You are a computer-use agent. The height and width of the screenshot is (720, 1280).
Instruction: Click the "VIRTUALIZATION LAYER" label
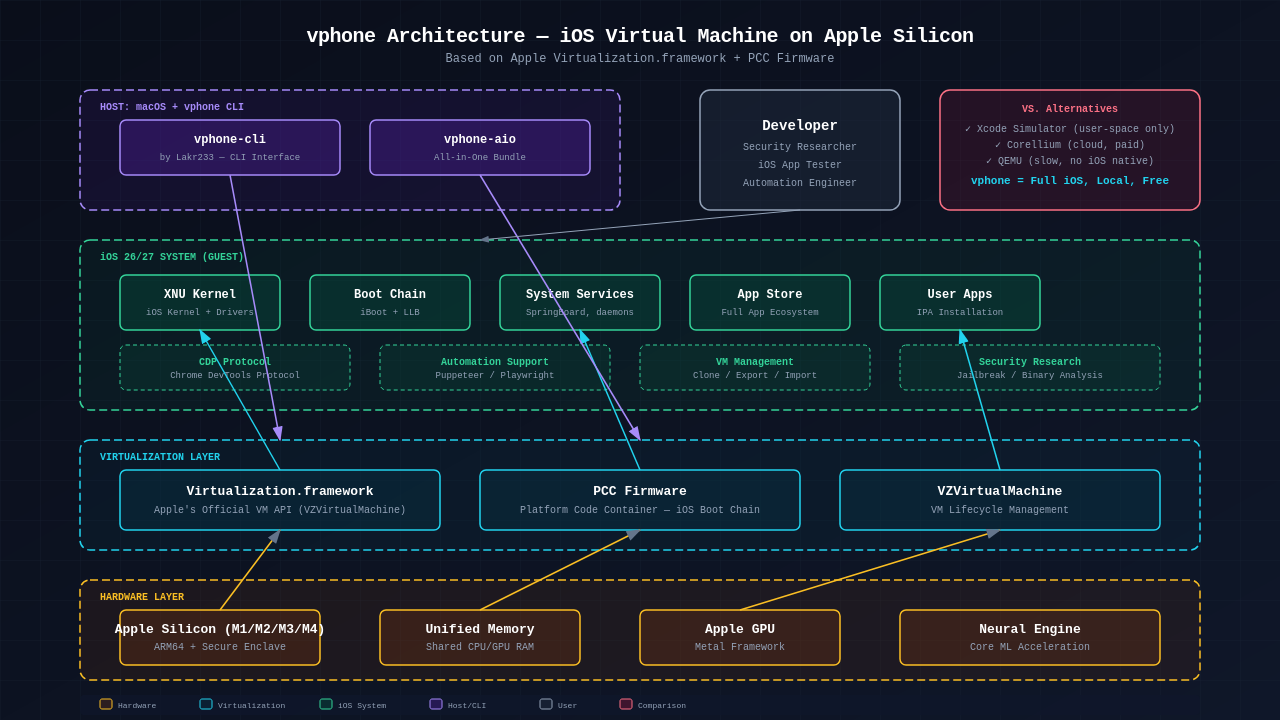(160, 457)
